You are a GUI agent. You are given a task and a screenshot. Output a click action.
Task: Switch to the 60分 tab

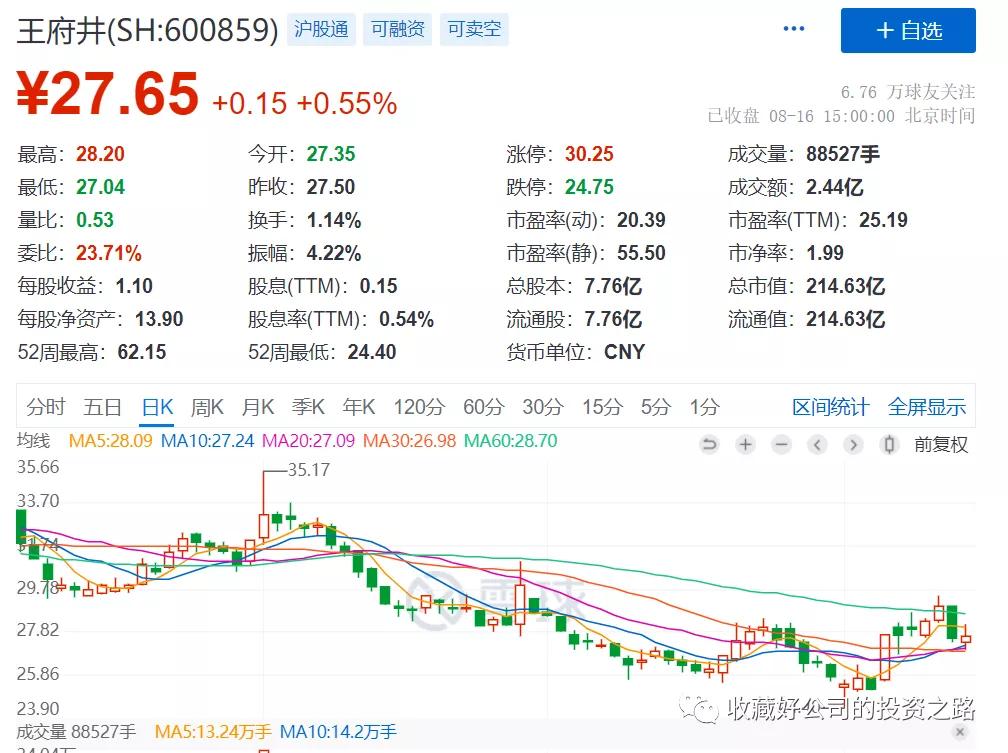coord(483,407)
